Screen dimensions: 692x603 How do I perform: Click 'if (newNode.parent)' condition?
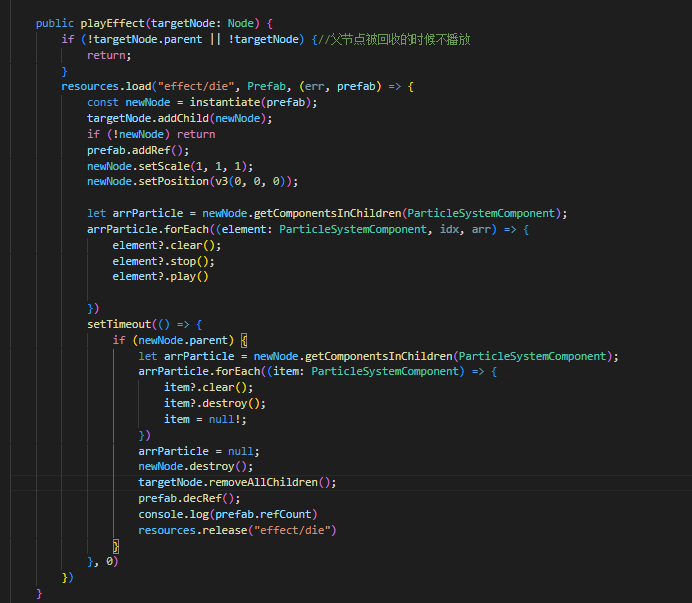(173, 340)
